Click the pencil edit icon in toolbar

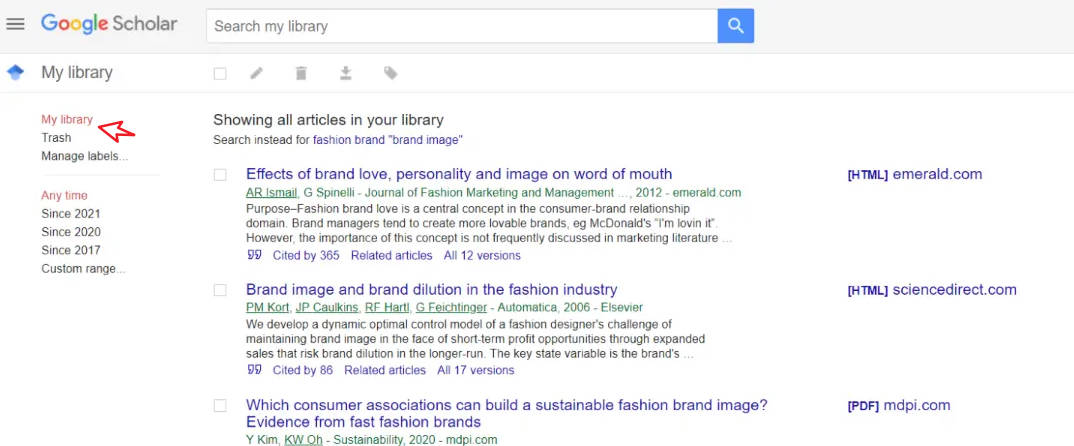pos(256,73)
